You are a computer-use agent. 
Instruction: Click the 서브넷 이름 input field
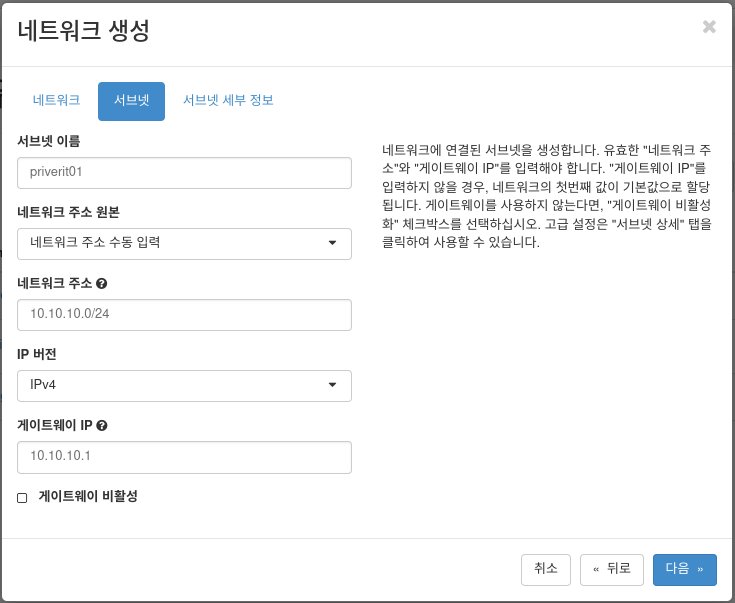click(x=184, y=173)
